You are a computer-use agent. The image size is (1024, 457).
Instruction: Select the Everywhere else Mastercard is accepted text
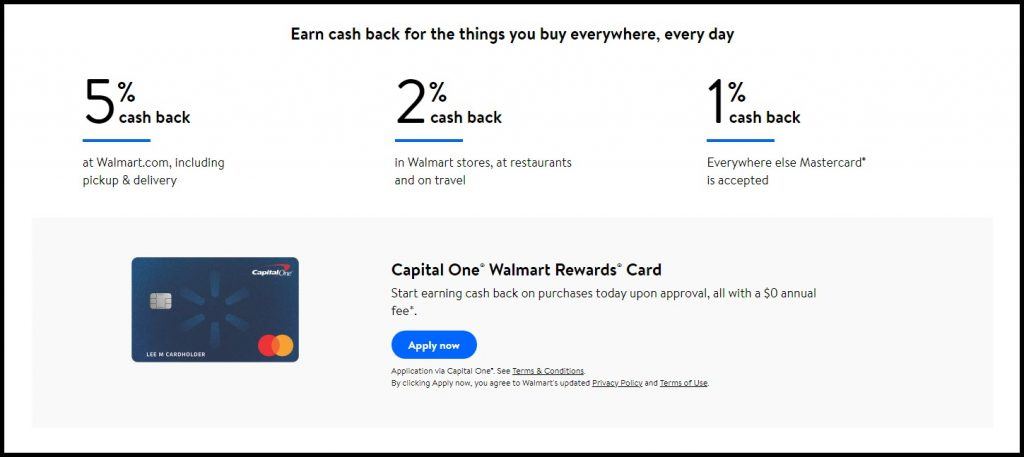786,172
